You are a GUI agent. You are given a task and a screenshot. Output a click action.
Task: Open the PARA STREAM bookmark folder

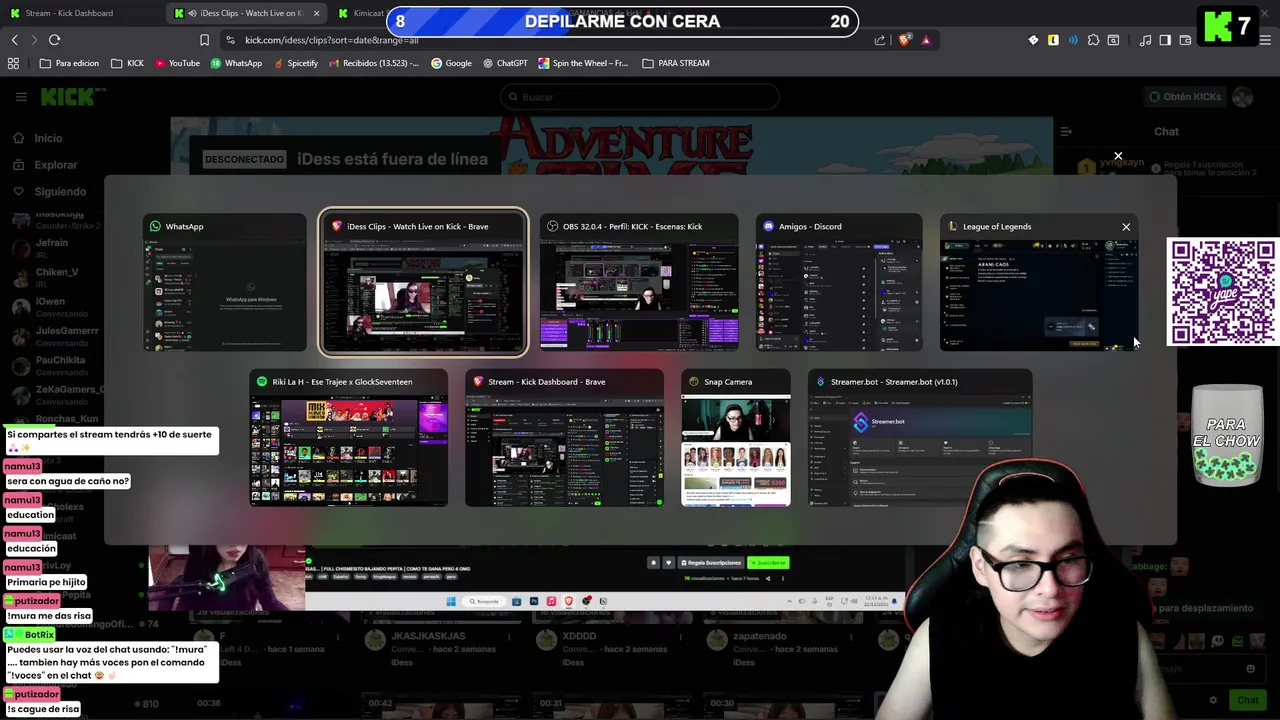(676, 63)
